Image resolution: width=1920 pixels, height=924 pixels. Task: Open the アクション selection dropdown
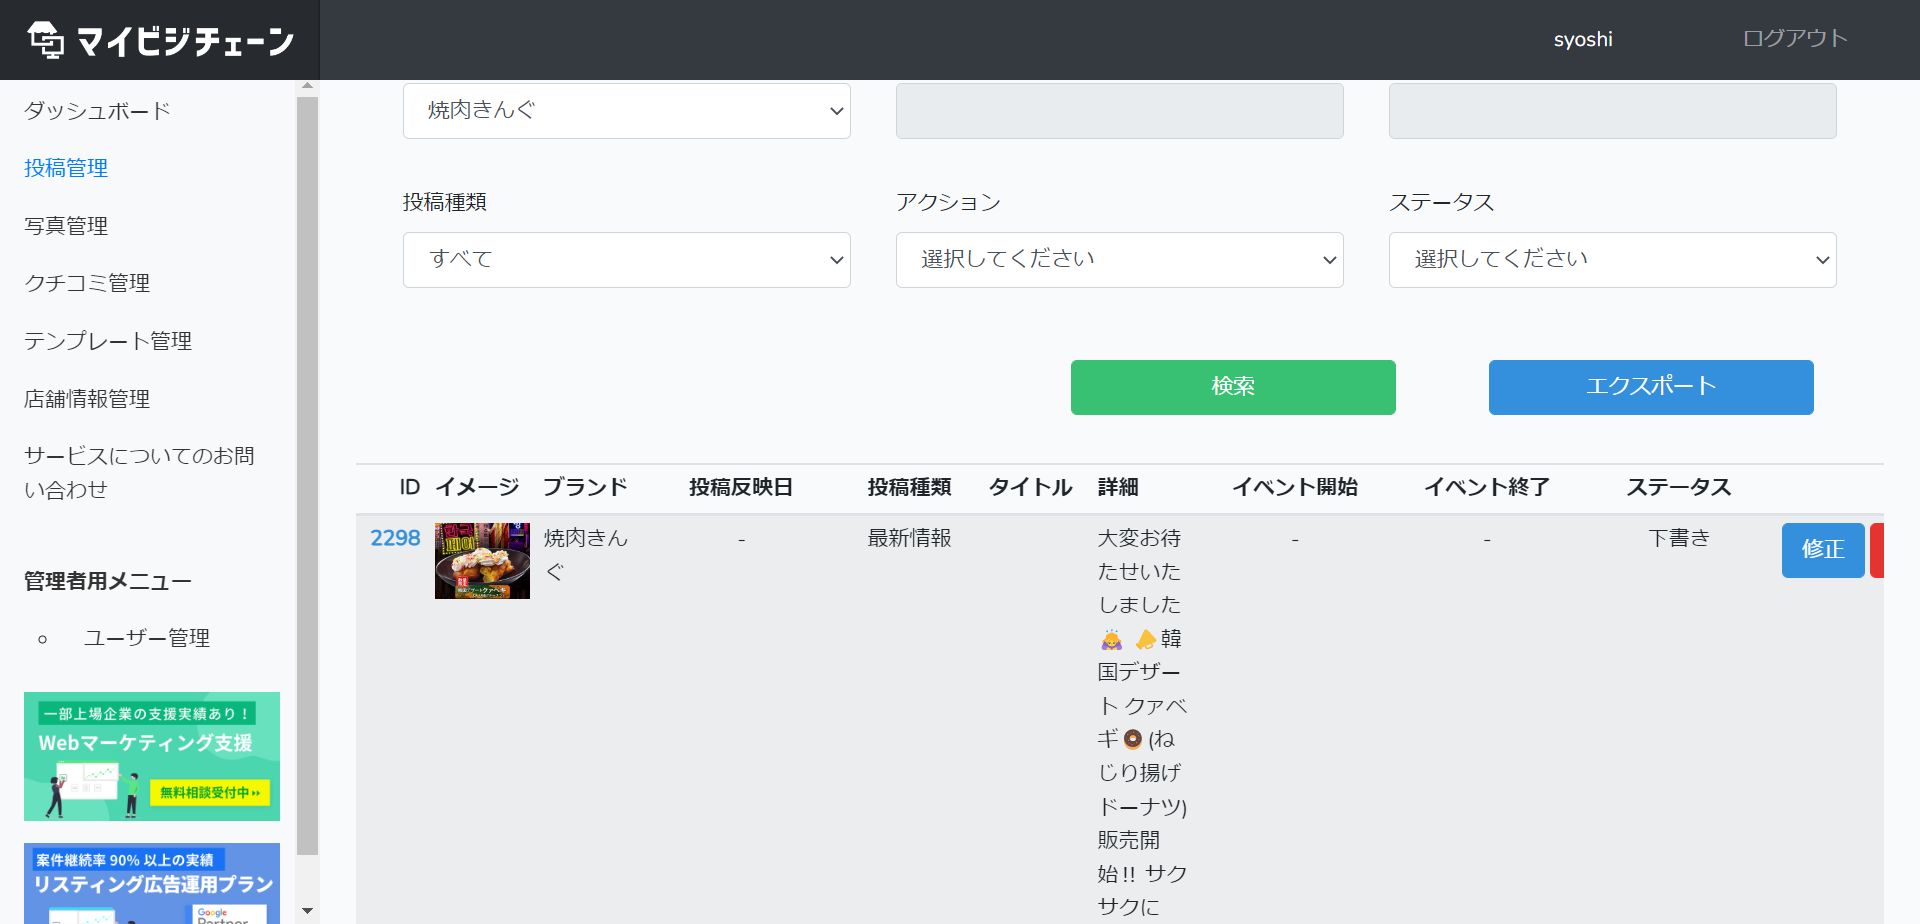click(x=1119, y=260)
